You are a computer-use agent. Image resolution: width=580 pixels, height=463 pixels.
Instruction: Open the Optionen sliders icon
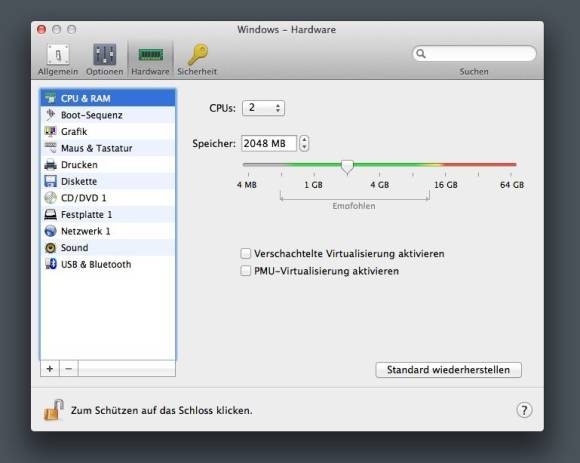pos(105,55)
